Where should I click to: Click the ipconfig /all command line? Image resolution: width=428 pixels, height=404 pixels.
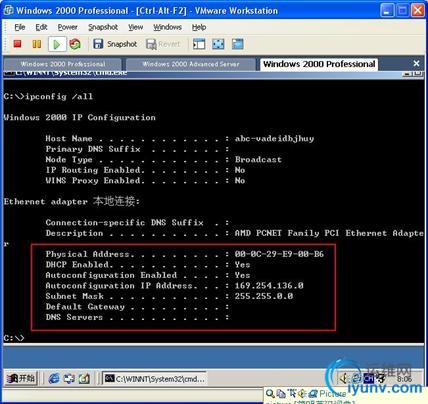click(x=48, y=97)
